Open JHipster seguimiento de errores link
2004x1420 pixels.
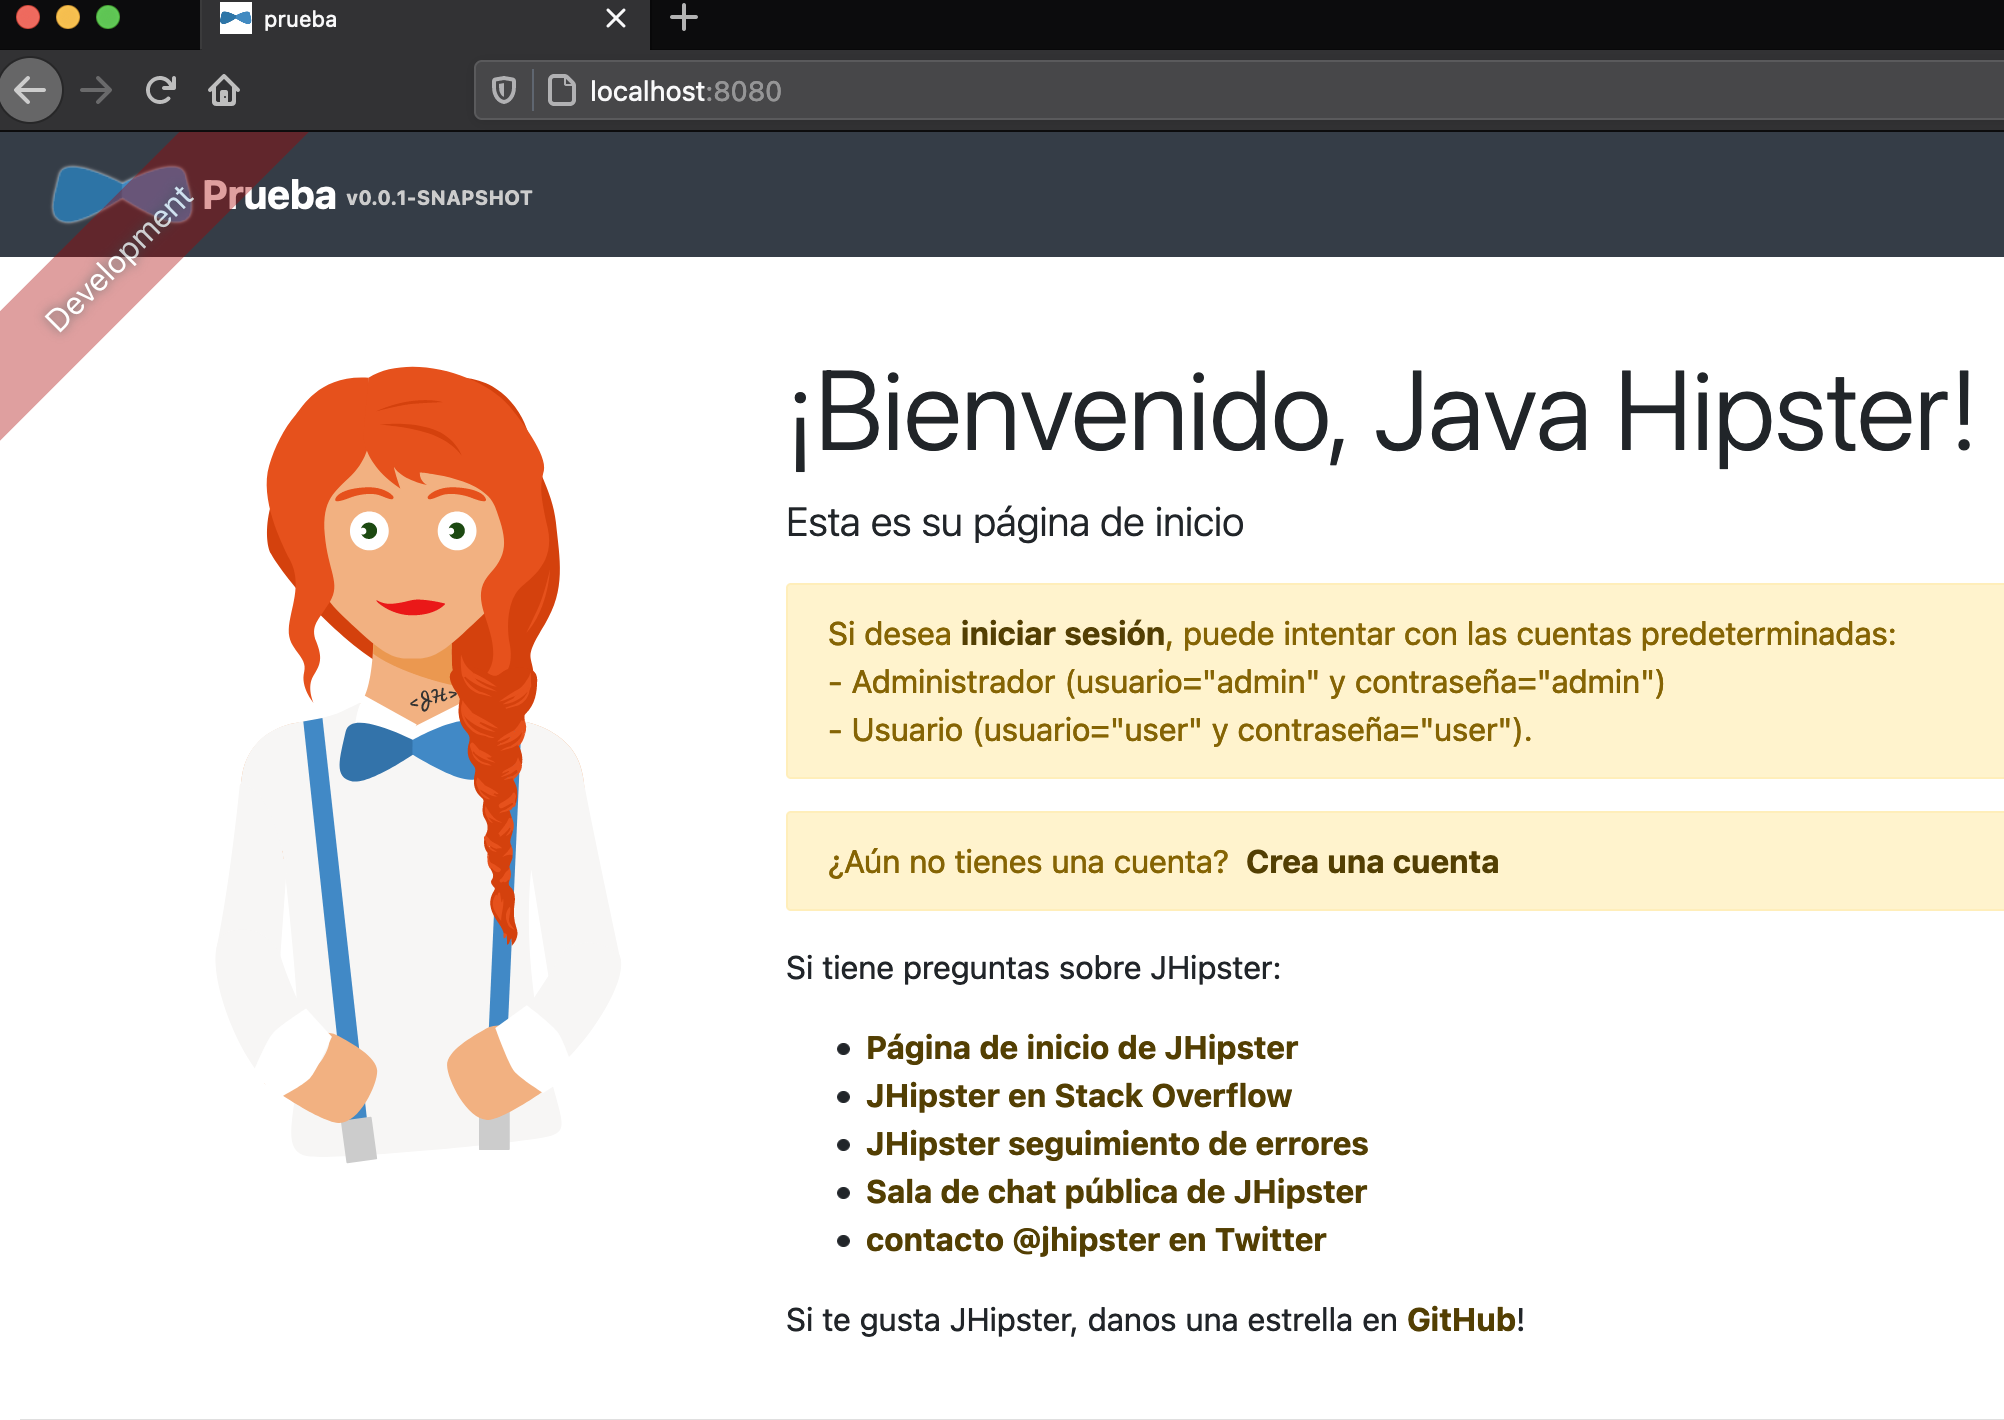point(1117,1144)
